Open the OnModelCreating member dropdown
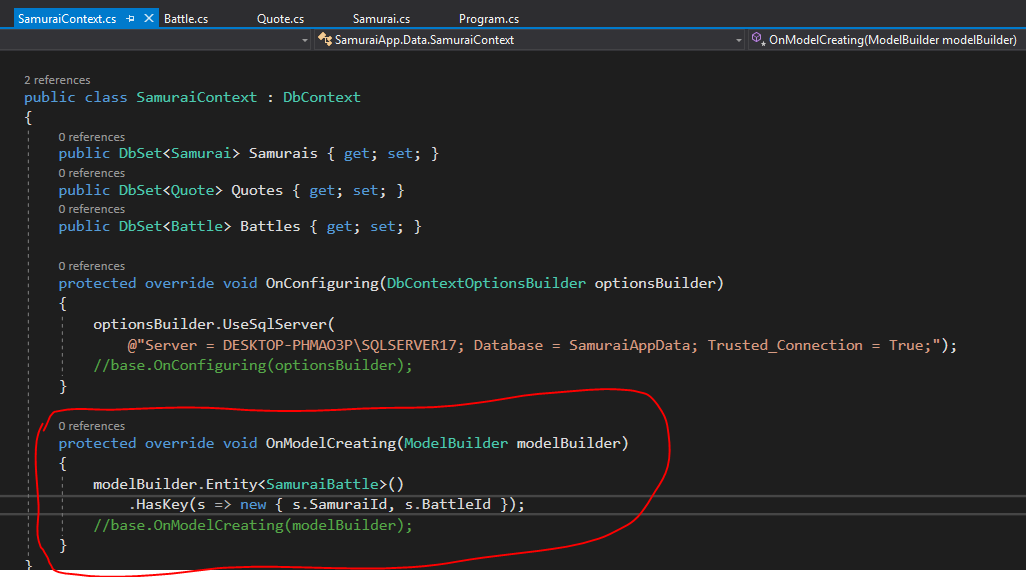Viewport: 1026px width, 577px height. pyautogui.click(x=887, y=40)
